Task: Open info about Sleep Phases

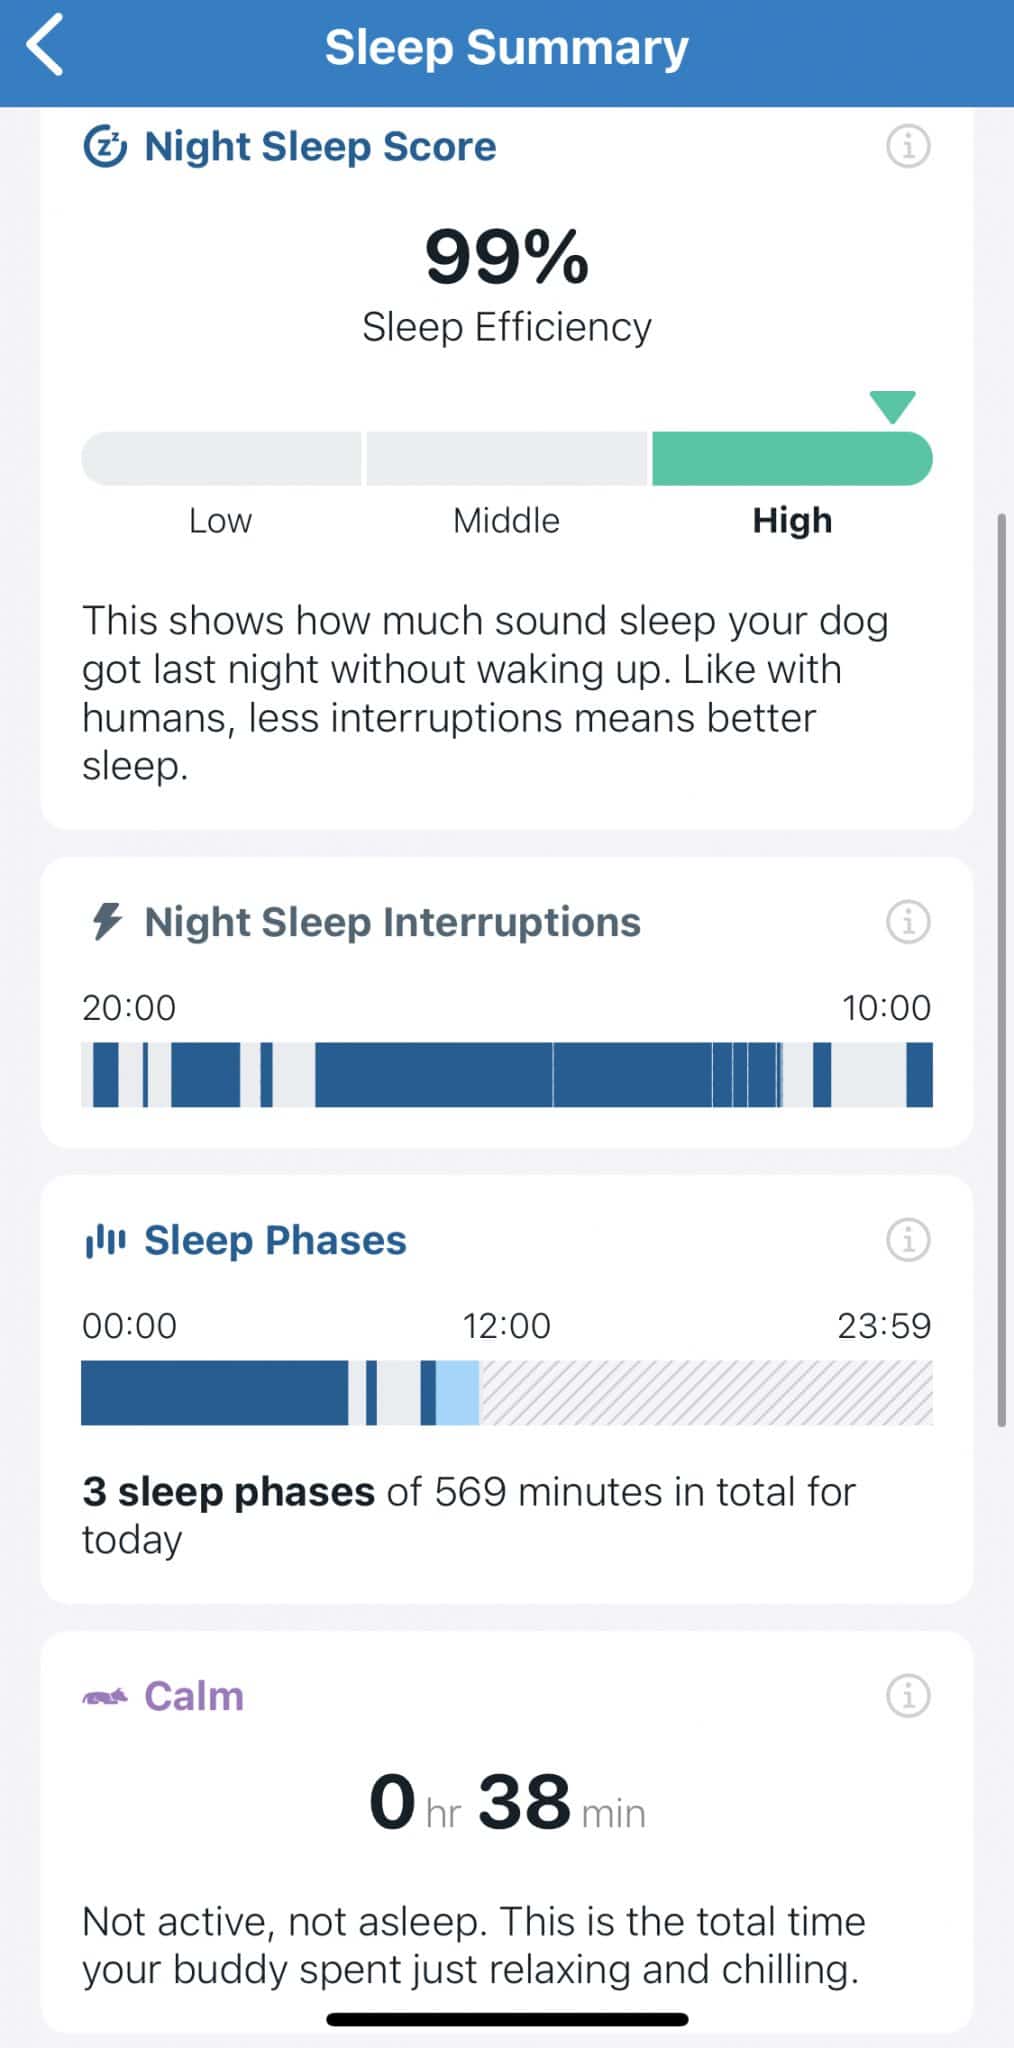Action: tap(907, 1239)
